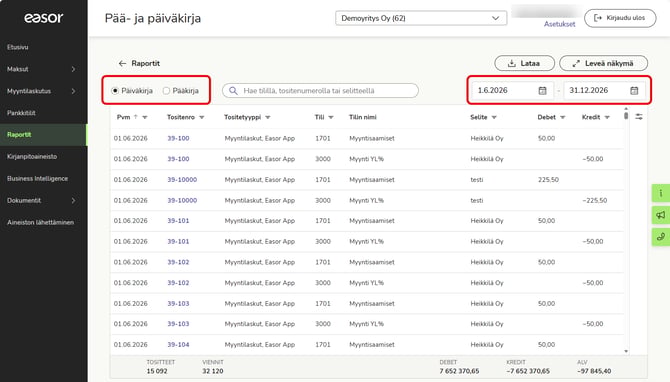
Task: Open the Demoyritys Oy (62) company dropdown
Action: tap(421, 18)
